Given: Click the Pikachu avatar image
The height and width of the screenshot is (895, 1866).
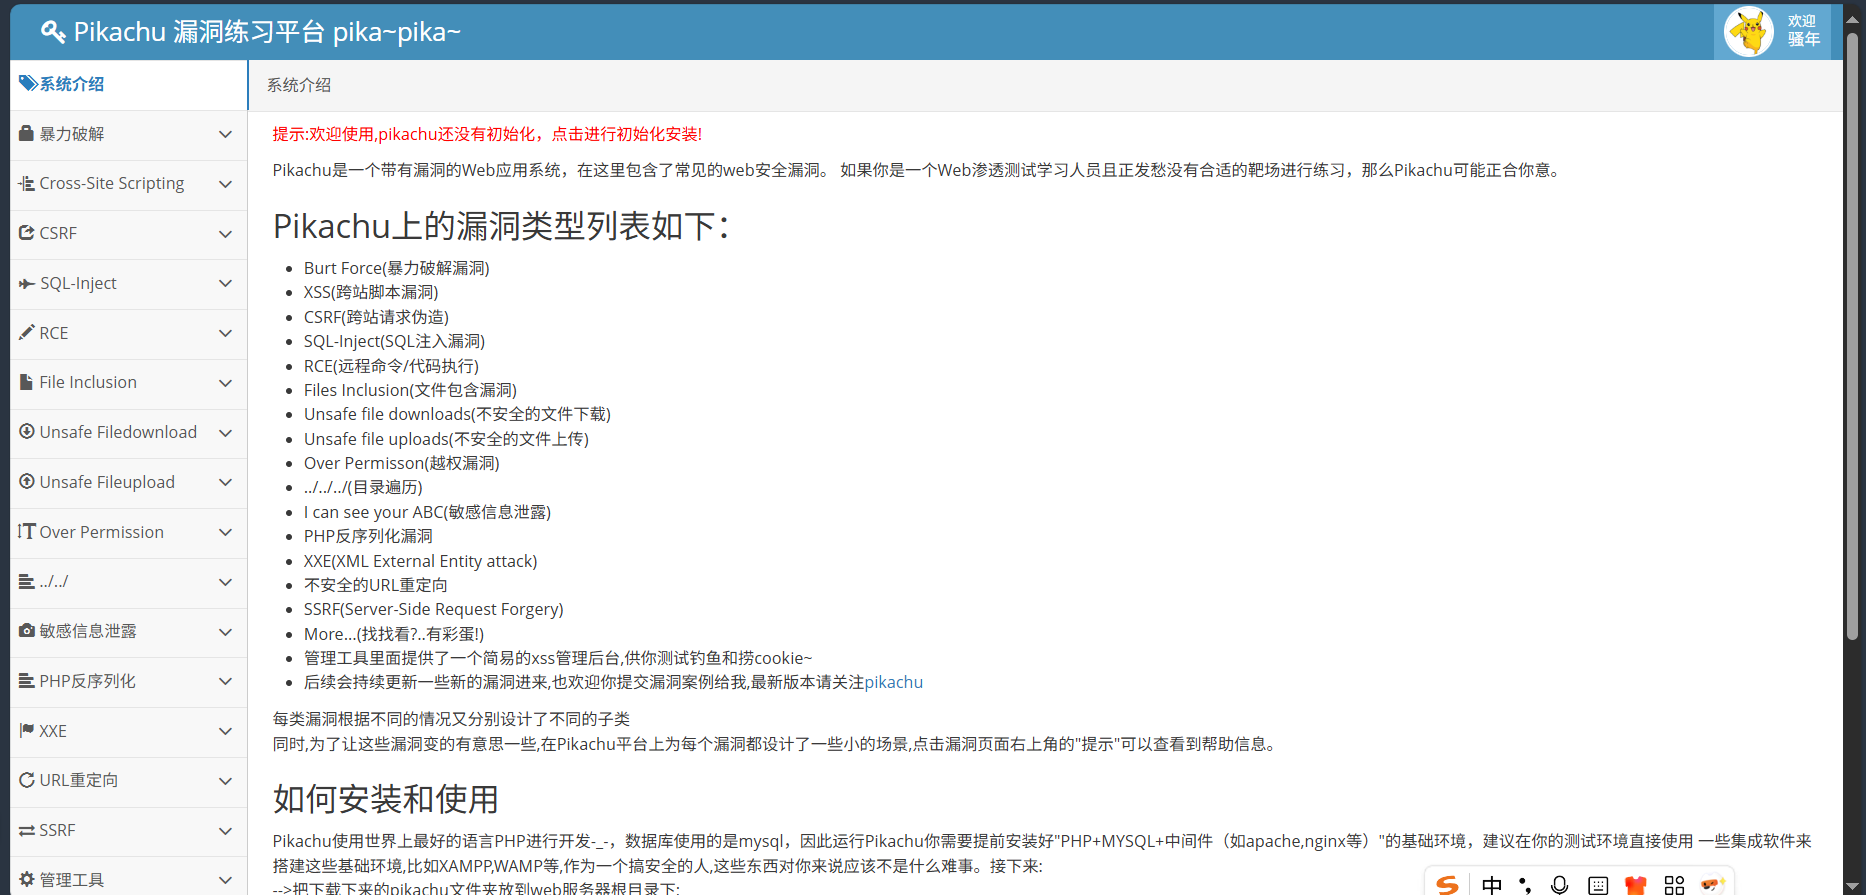Looking at the screenshot, I should pos(1749,32).
